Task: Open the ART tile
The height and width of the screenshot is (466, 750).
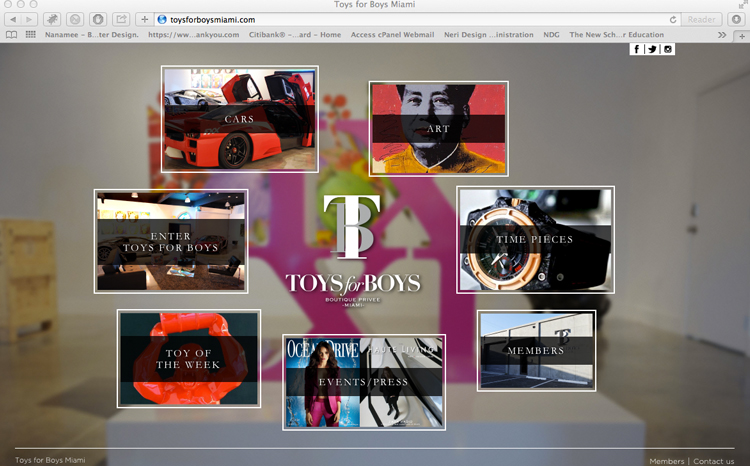Action: (439, 129)
